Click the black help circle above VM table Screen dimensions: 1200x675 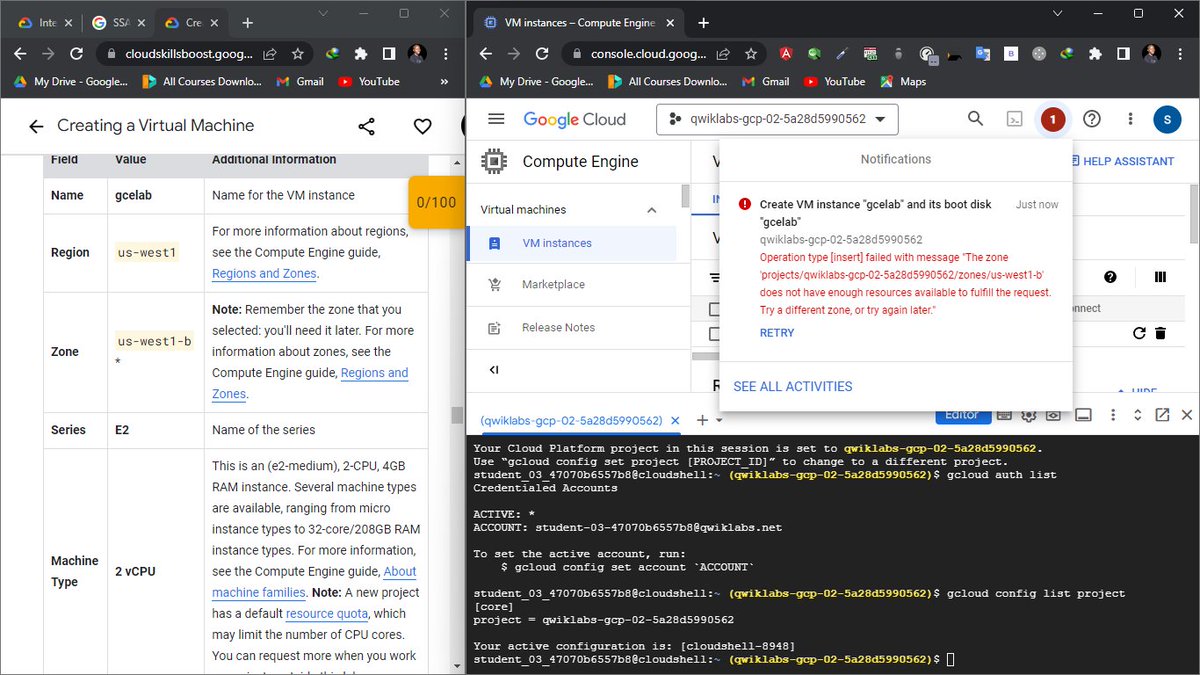tap(1110, 277)
